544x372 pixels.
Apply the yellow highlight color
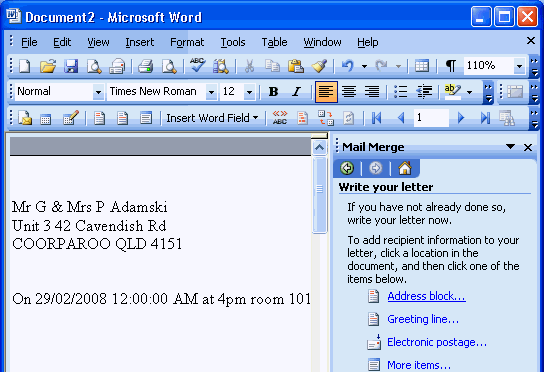(452, 92)
